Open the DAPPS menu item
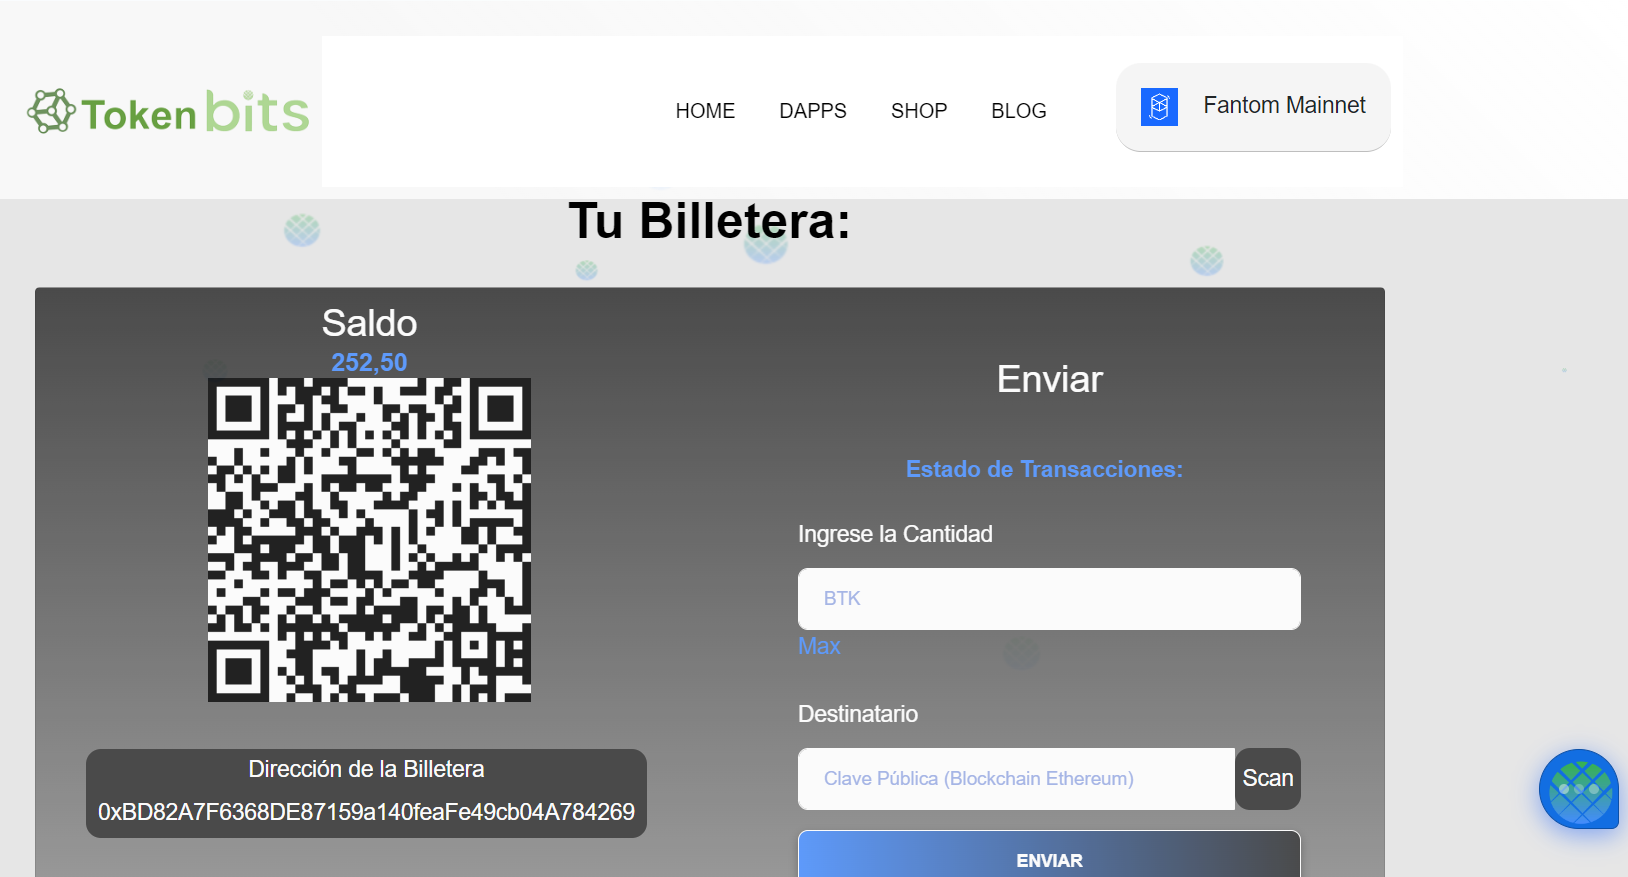Viewport: 1628px width, 877px height. (x=813, y=111)
